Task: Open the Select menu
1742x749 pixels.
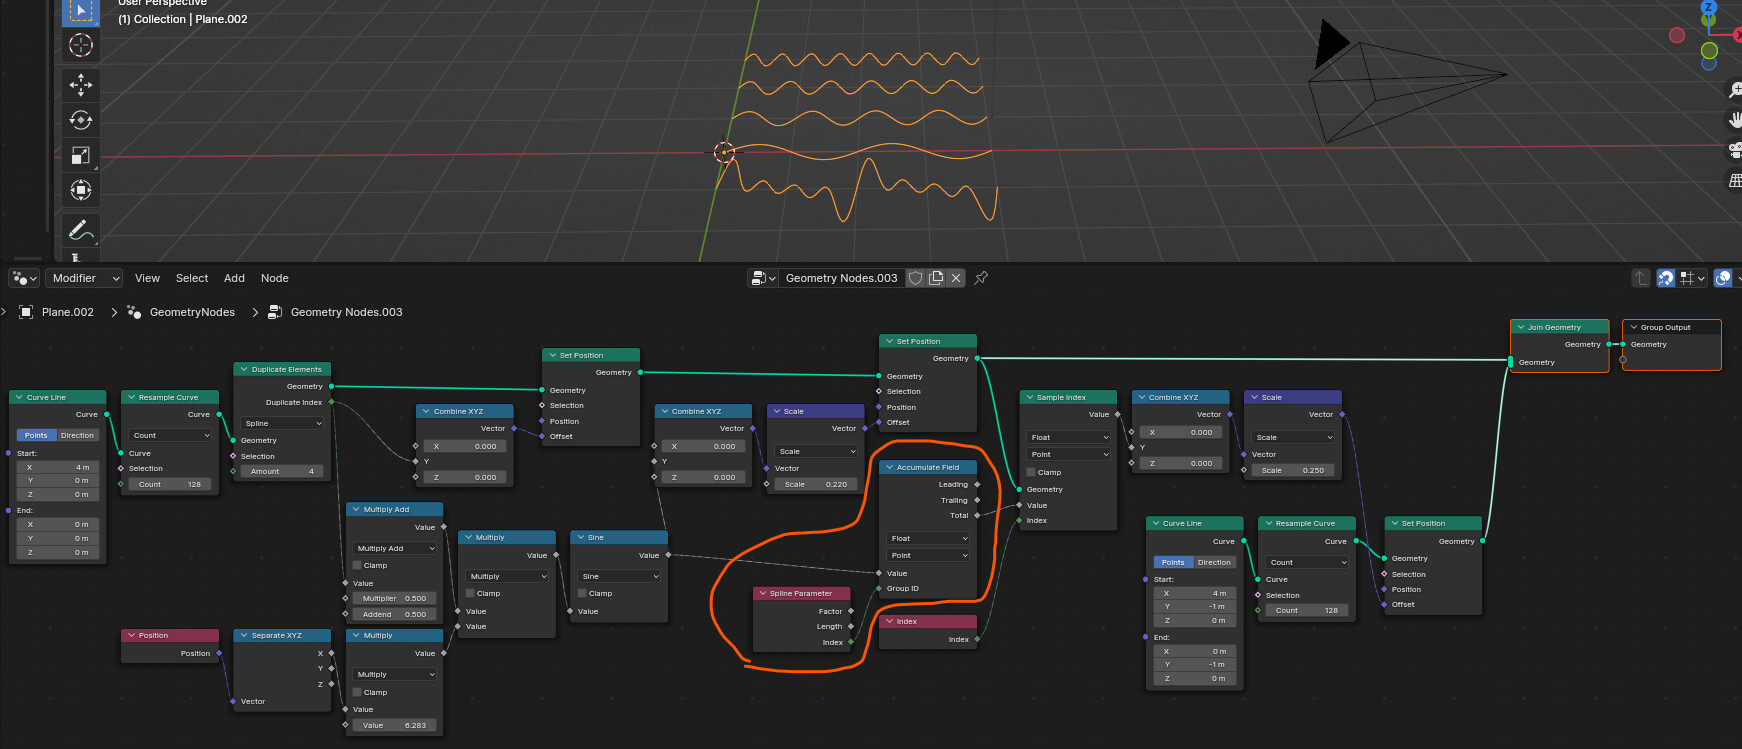Action: coord(192,278)
